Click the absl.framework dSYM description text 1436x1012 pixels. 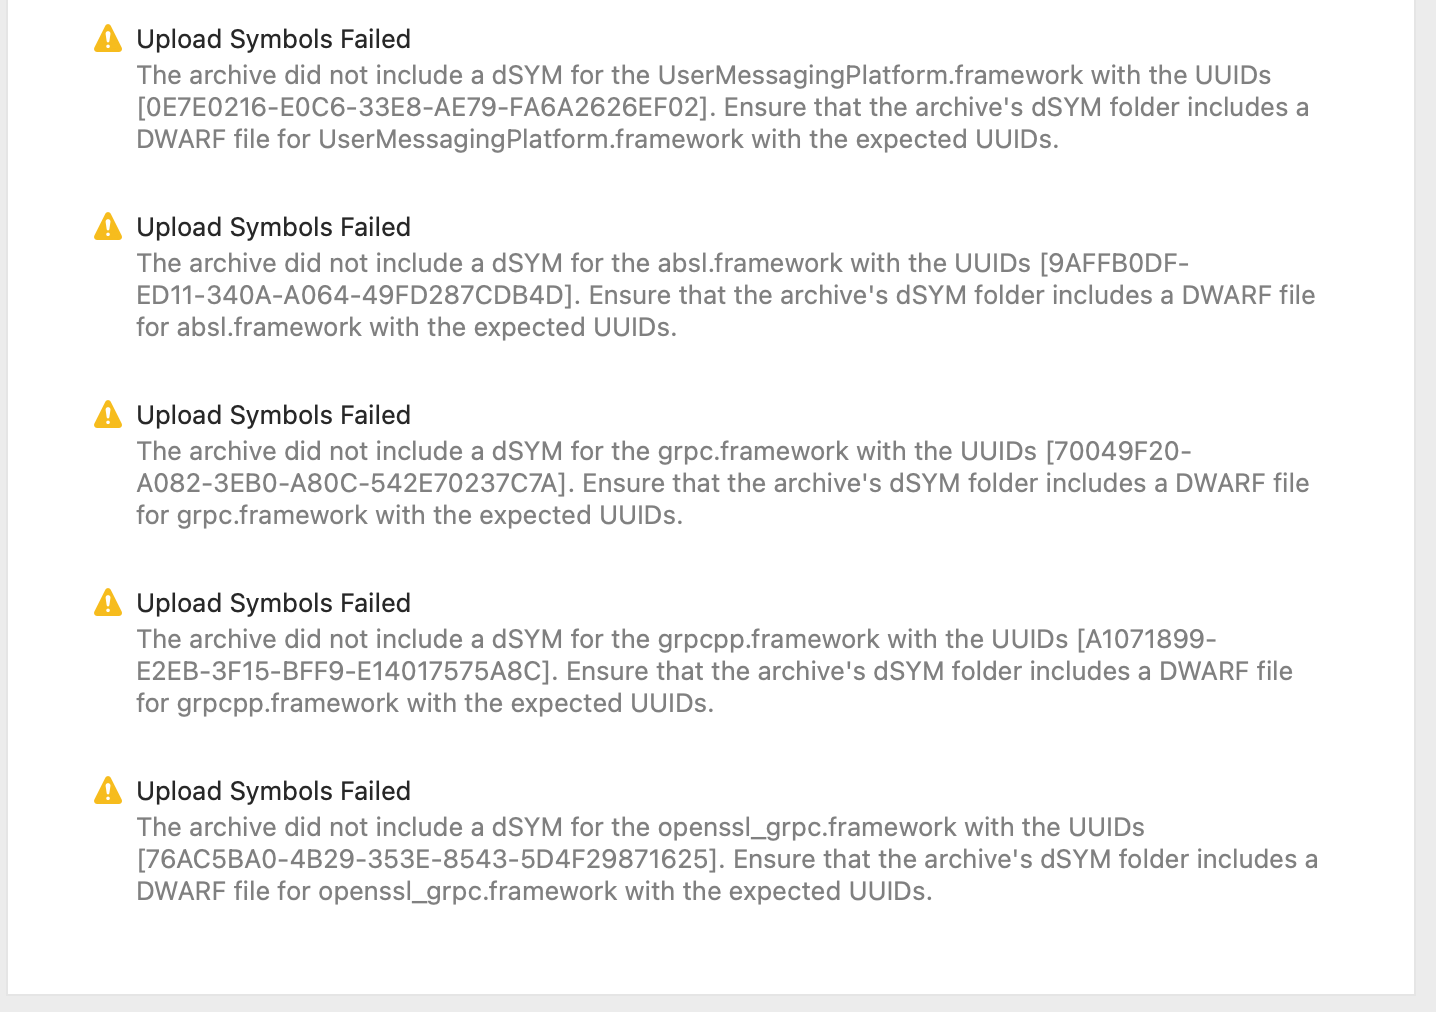(x=726, y=295)
